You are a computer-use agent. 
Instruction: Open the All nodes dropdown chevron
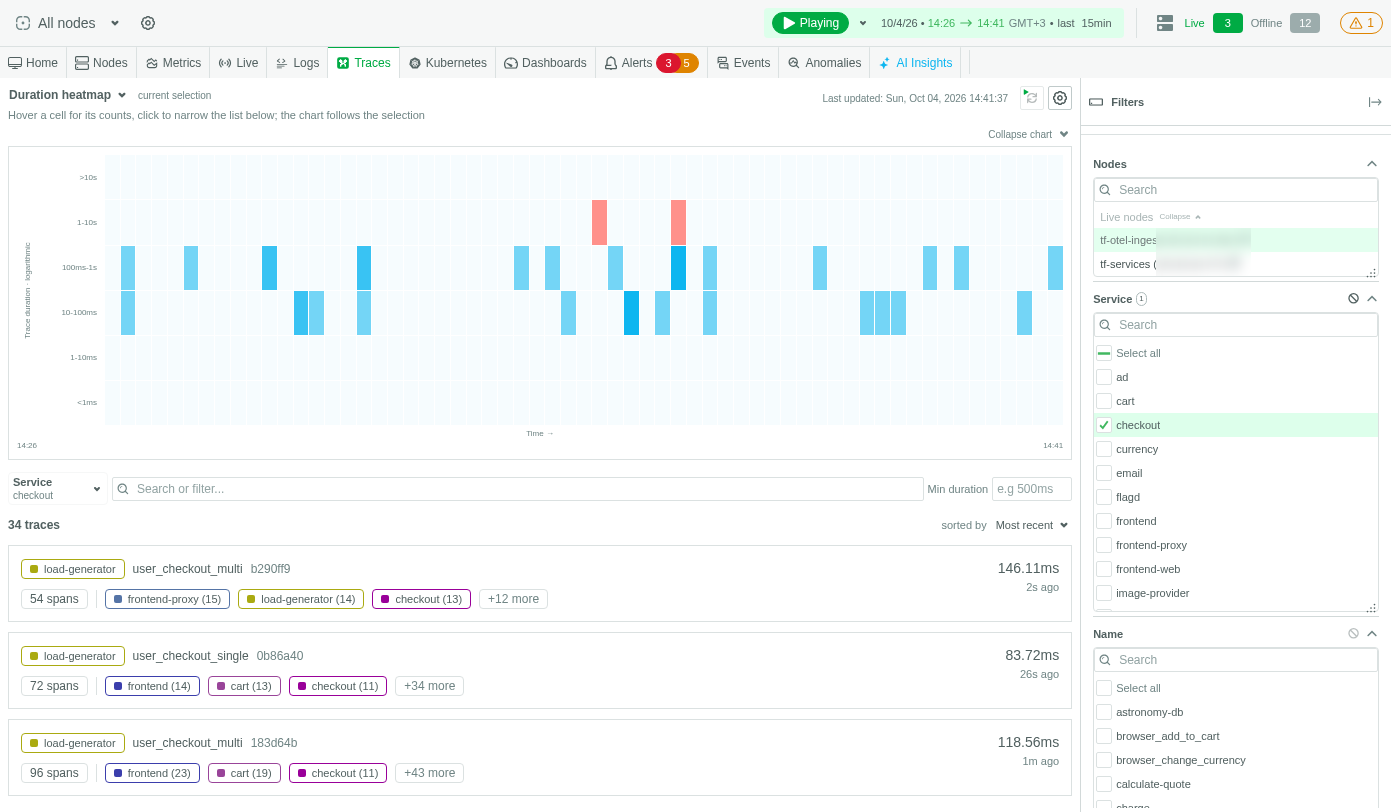(115, 23)
